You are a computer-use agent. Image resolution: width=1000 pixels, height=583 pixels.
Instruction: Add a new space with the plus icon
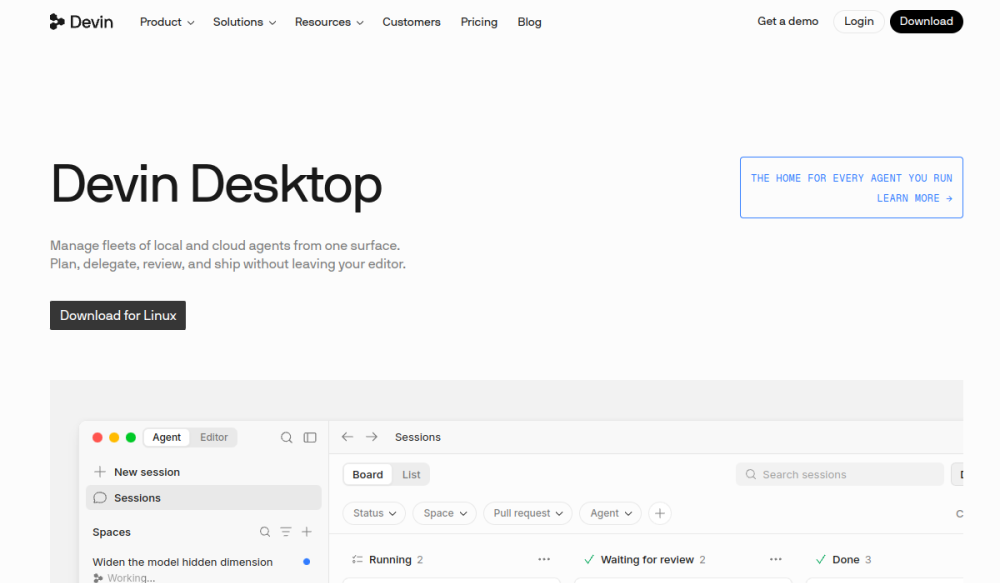coord(307,532)
